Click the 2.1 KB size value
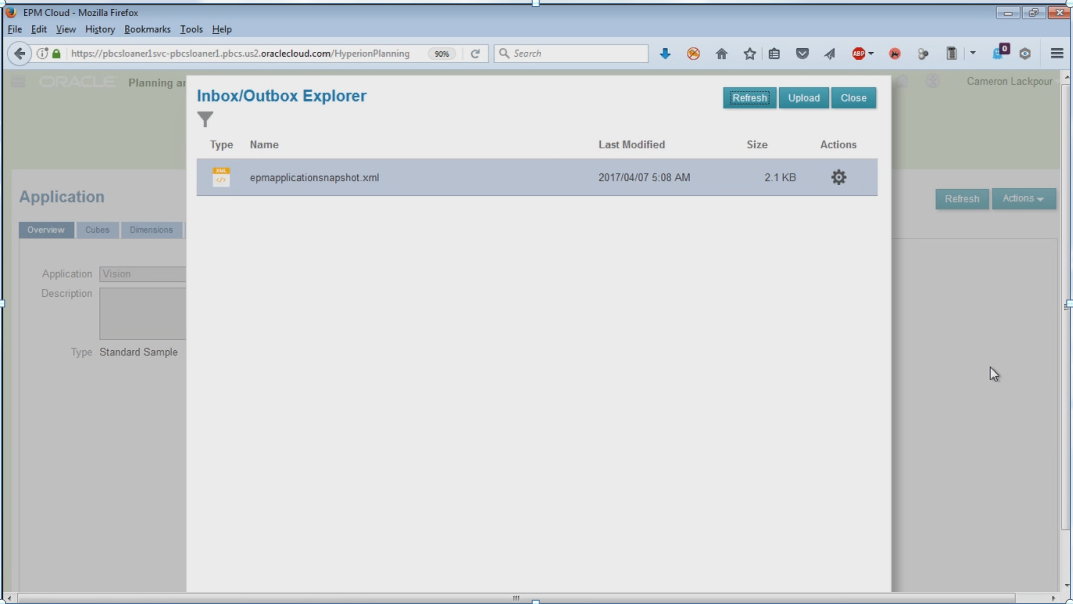 780,177
